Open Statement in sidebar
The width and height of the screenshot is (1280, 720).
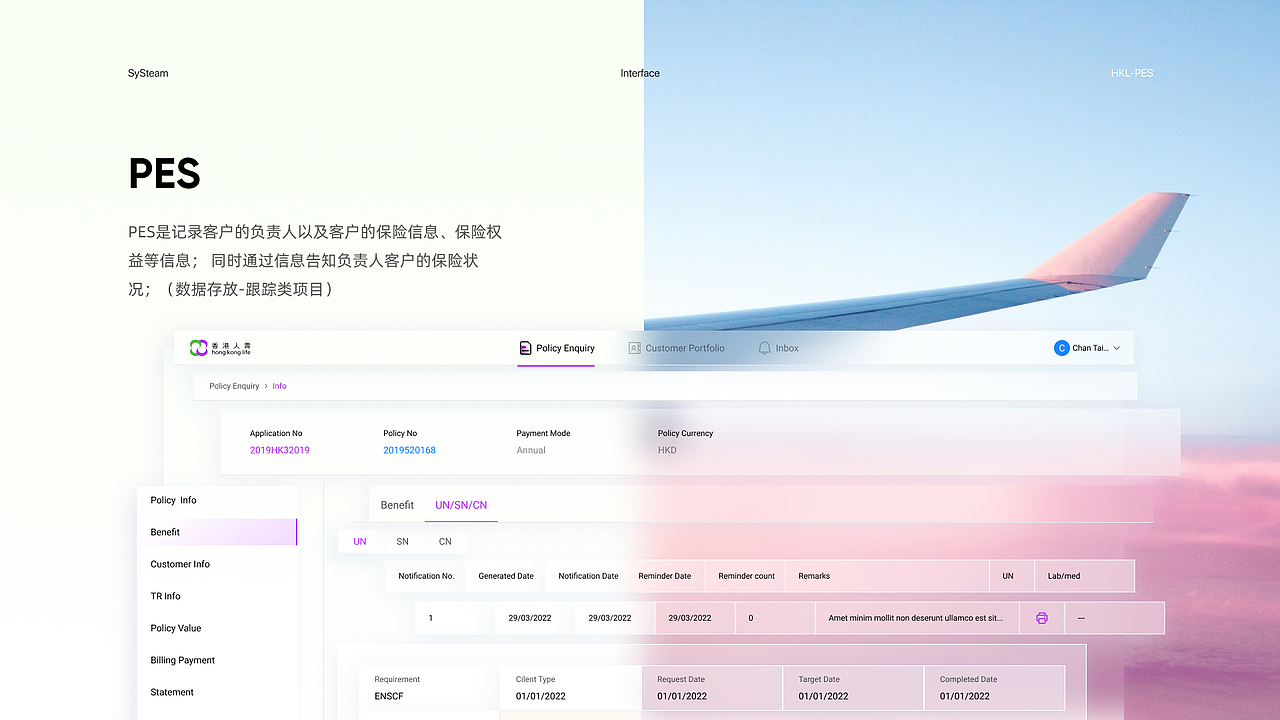(217, 692)
